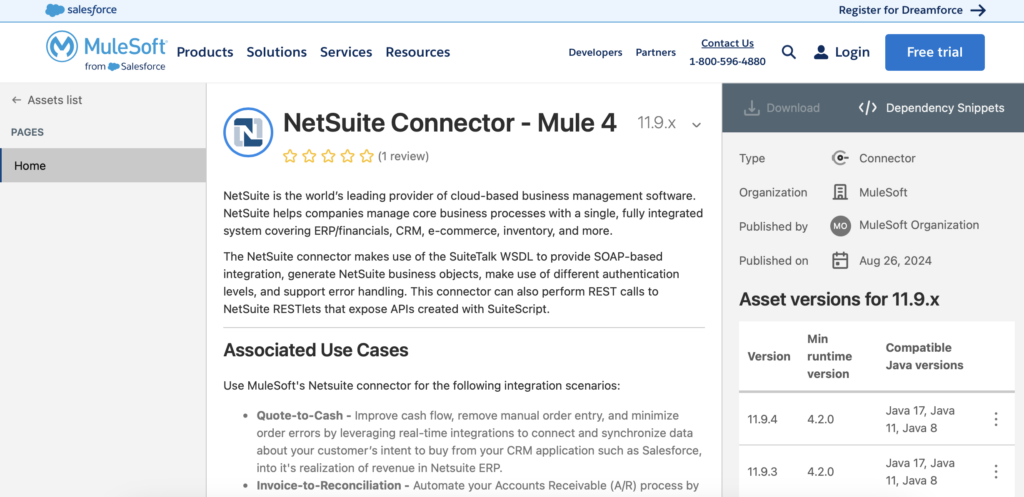Image resolution: width=1024 pixels, height=497 pixels.
Task: Click the Associated Use Cases heading
Action: pyautogui.click(x=316, y=350)
